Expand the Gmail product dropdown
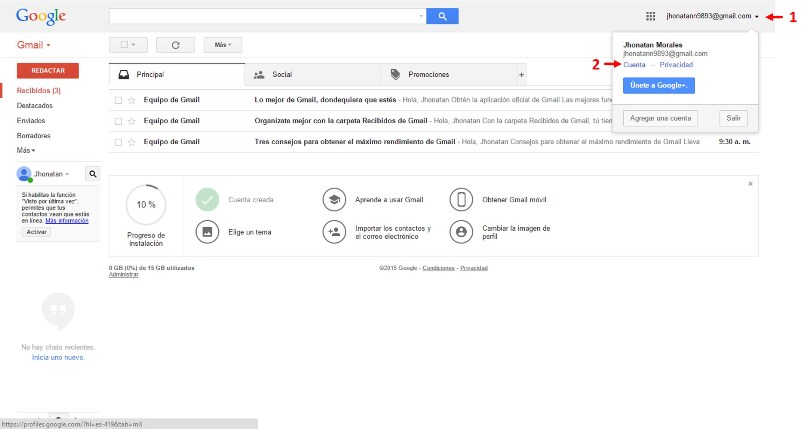Image resolution: width=807 pixels, height=429 pixels. click(34, 45)
